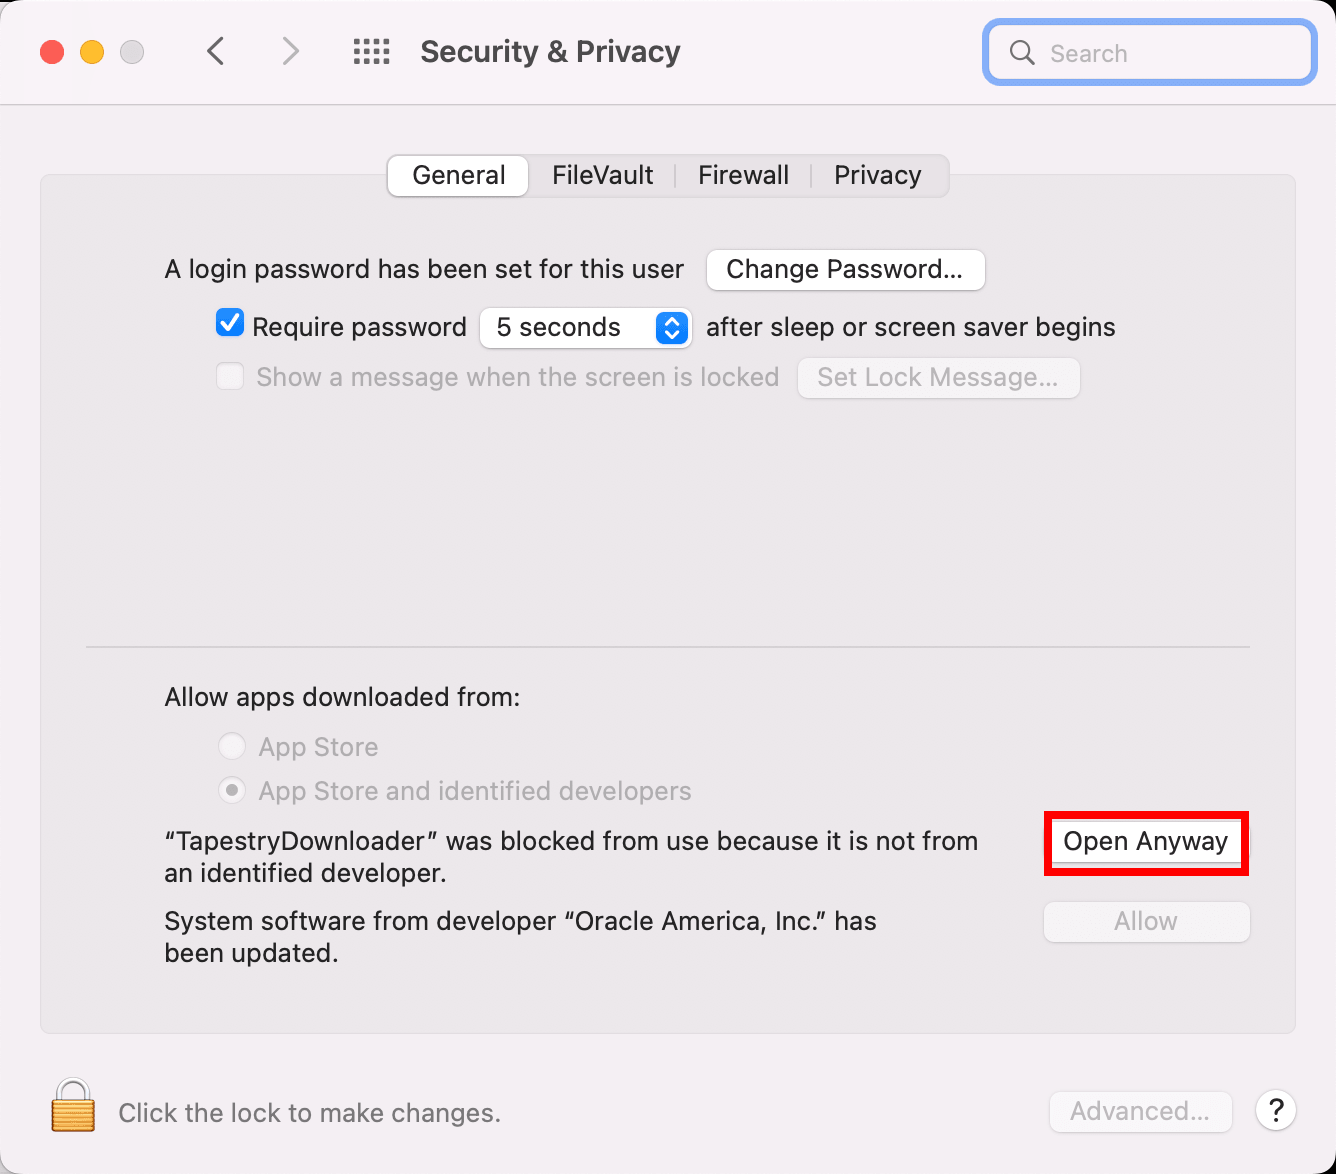Open the Firewall tab
This screenshot has height=1174, width=1336.
(x=743, y=175)
